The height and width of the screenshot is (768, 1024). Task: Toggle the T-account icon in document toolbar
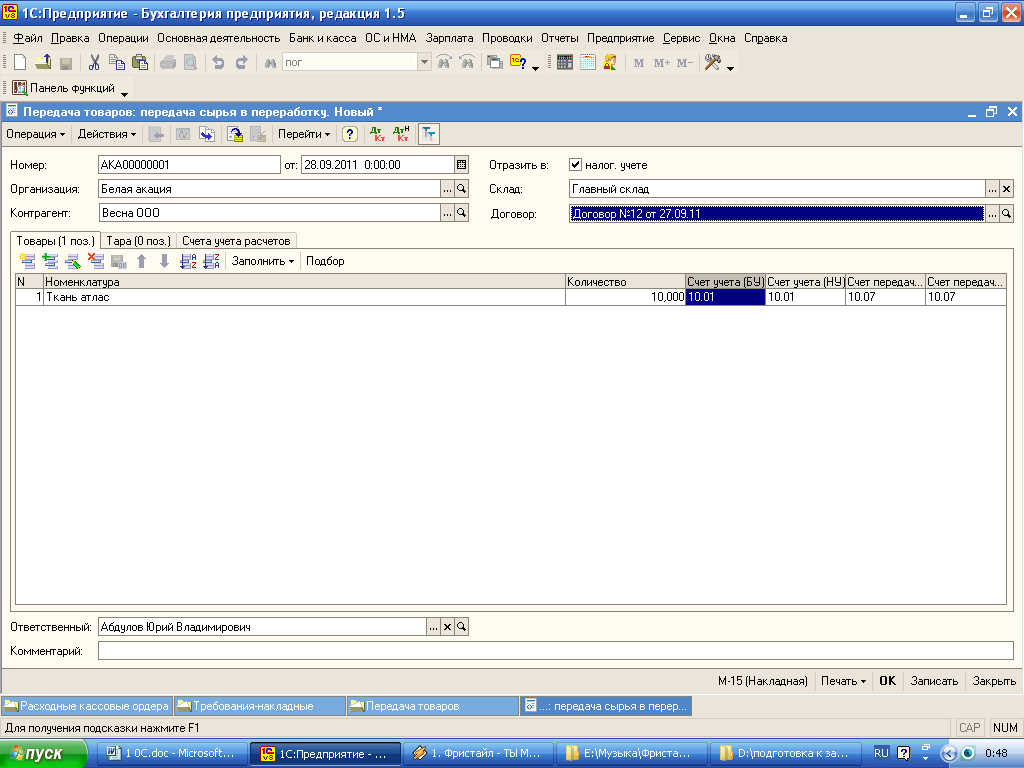click(428, 135)
